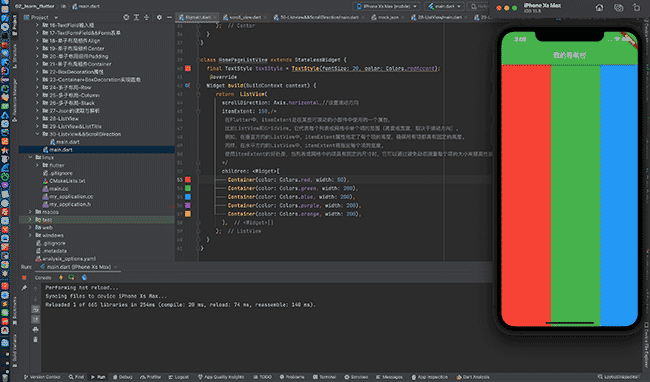Image resolution: width=650 pixels, height=382 pixels.
Task: Open the Find tool window
Action: pyautogui.click(x=76, y=377)
